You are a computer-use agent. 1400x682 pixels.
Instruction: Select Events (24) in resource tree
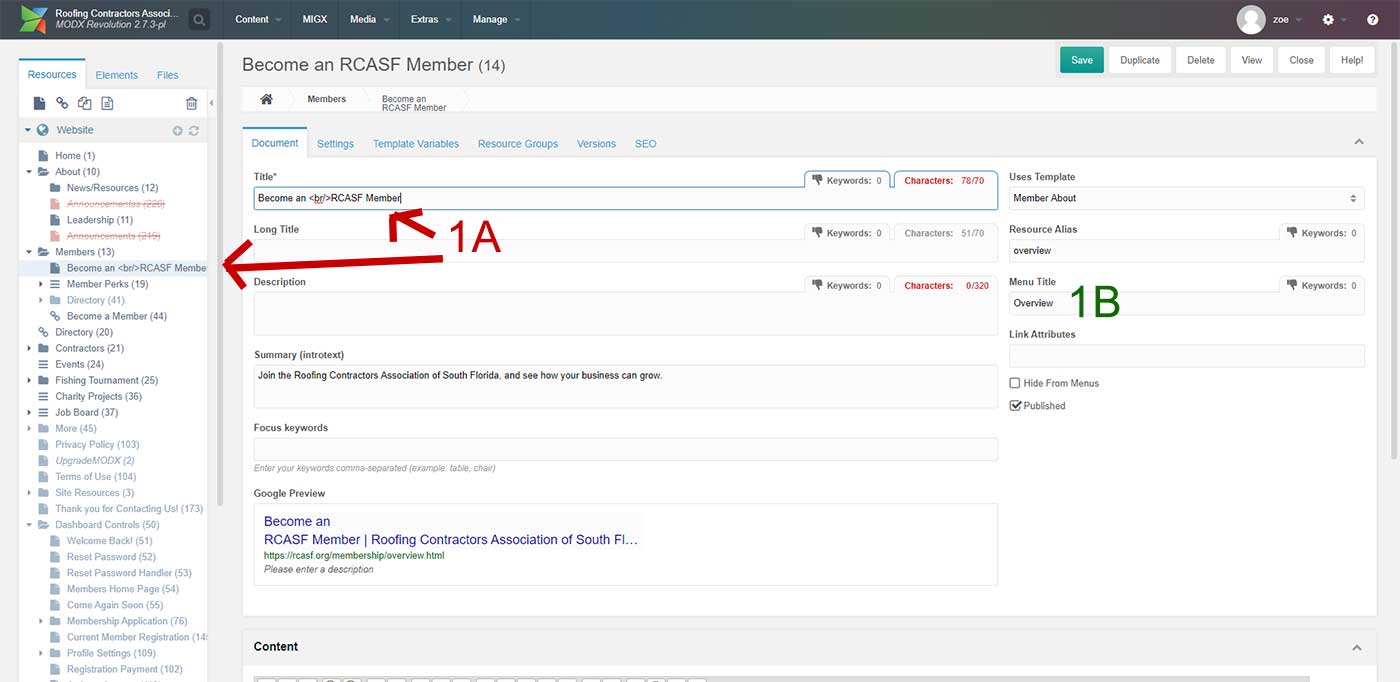point(79,364)
